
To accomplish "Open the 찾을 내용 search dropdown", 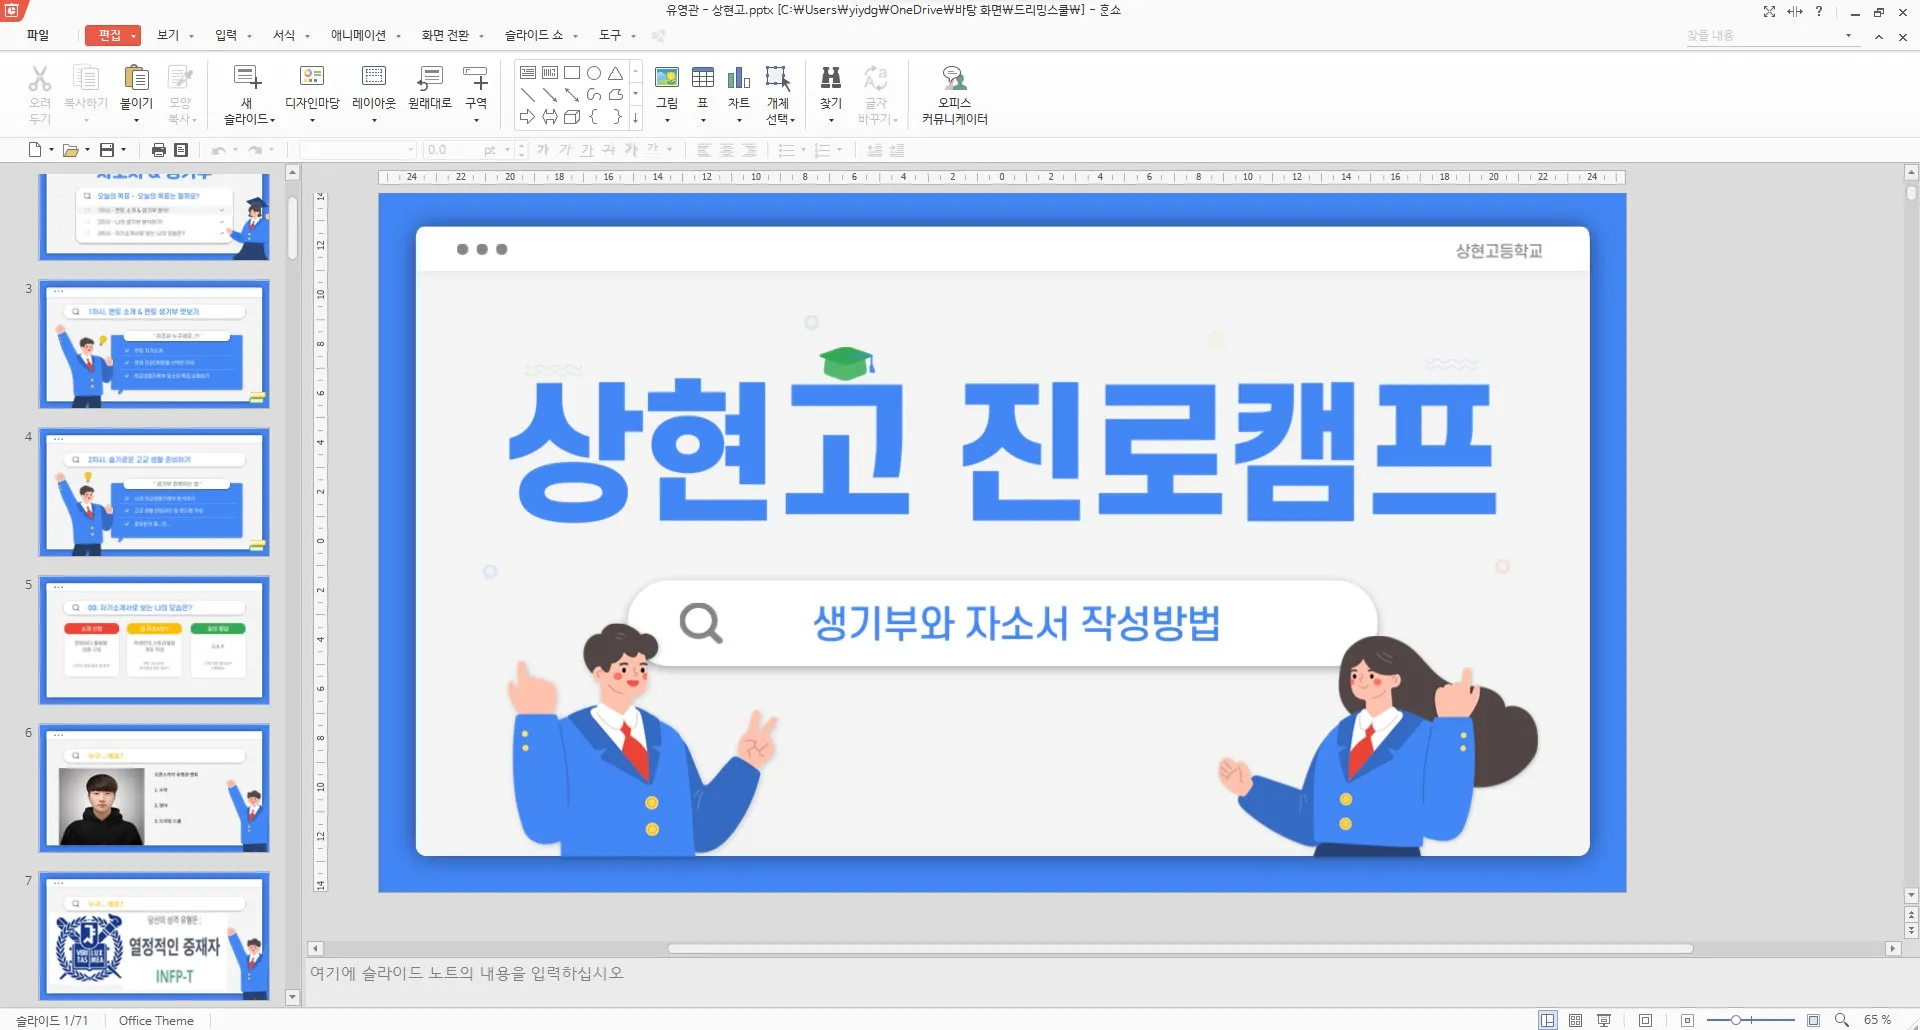I will coord(1846,35).
